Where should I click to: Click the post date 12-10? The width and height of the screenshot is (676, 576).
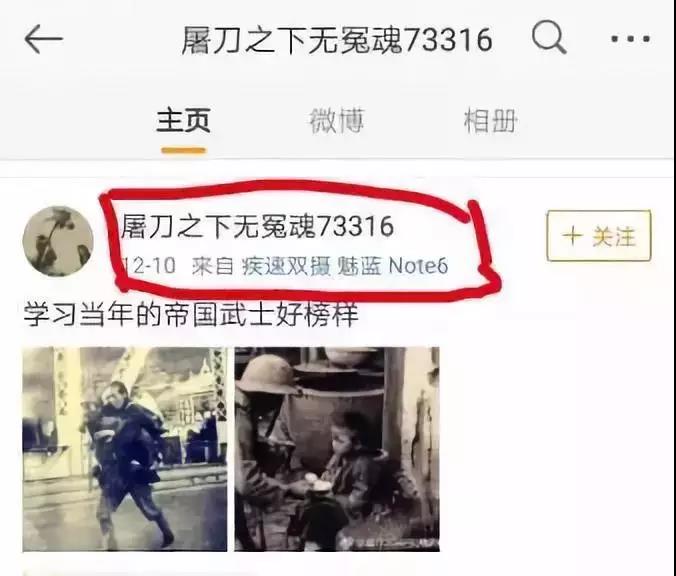[x=149, y=265]
